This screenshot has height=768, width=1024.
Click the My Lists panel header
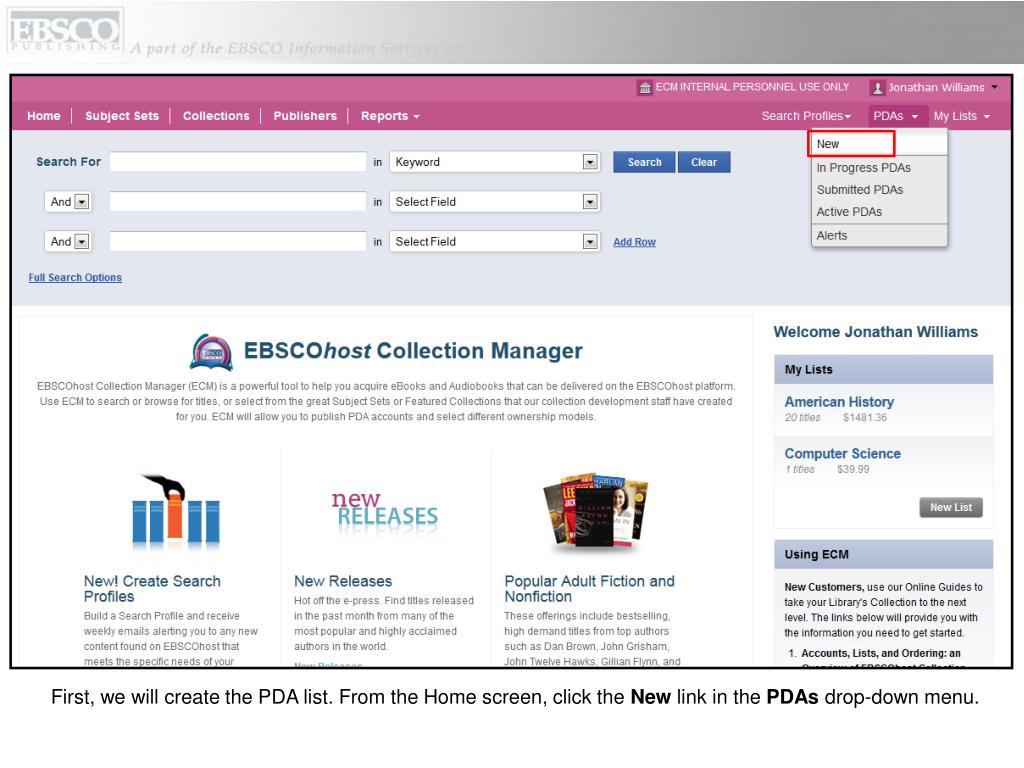883,370
